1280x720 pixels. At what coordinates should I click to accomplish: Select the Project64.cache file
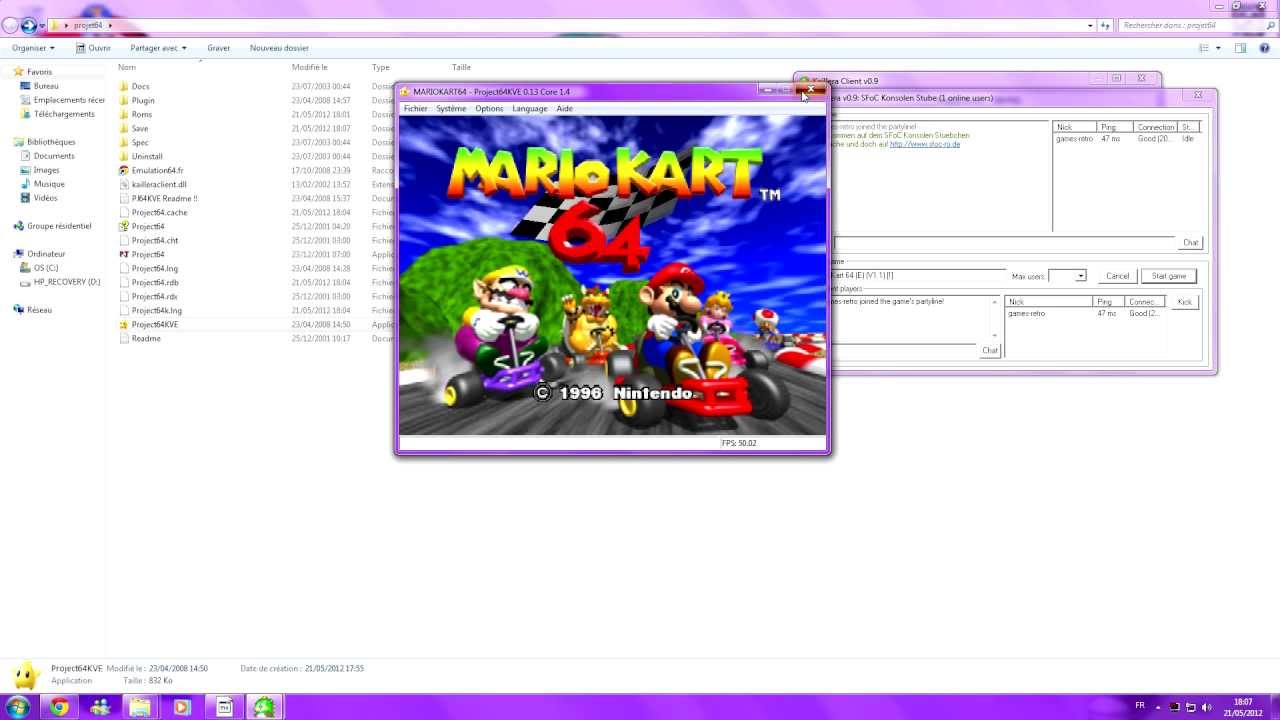tap(159, 212)
